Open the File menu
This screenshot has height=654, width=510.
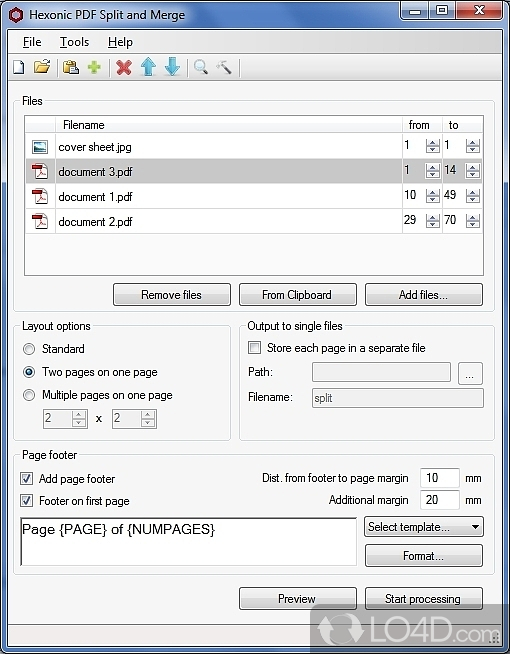(32, 42)
